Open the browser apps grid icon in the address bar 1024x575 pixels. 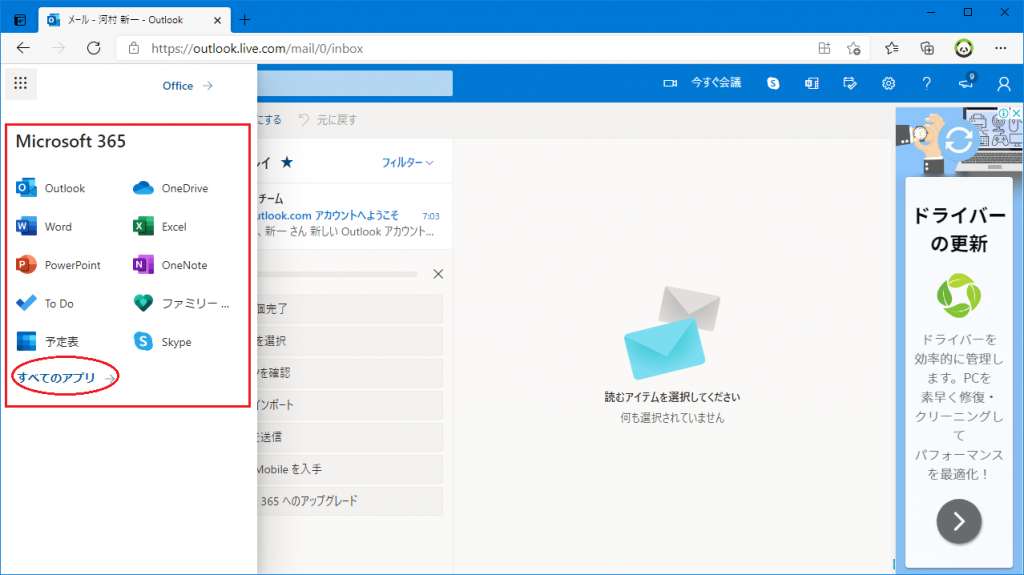824,48
